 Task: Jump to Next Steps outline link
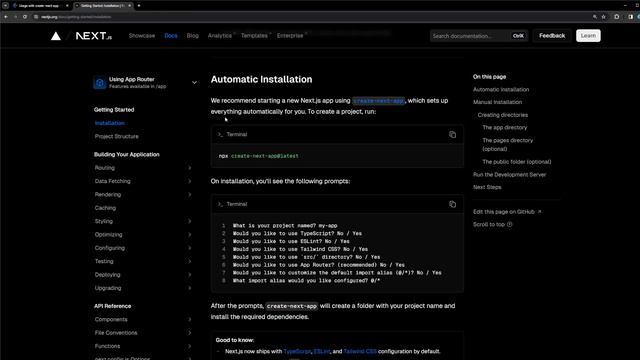pyautogui.click(x=487, y=187)
